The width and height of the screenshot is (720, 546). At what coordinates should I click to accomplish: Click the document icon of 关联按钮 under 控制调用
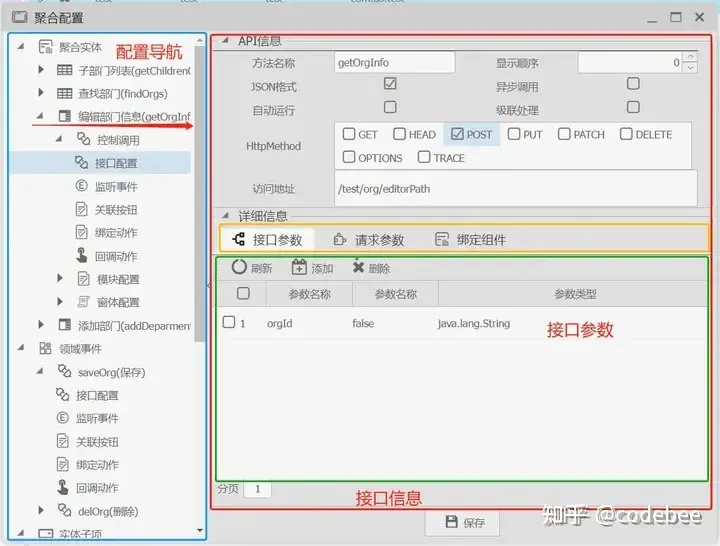pyautogui.click(x=81, y=209)
